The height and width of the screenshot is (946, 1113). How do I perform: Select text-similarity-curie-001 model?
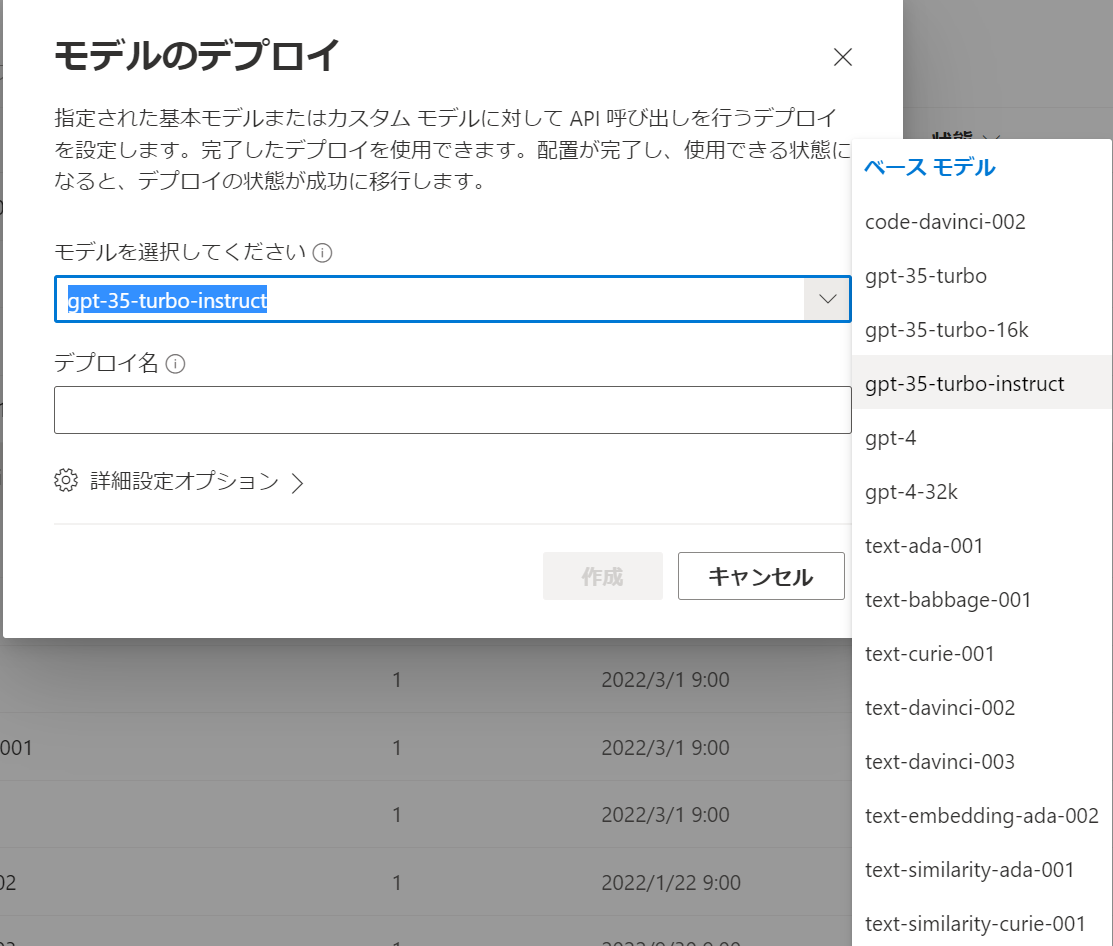(982, 923)
